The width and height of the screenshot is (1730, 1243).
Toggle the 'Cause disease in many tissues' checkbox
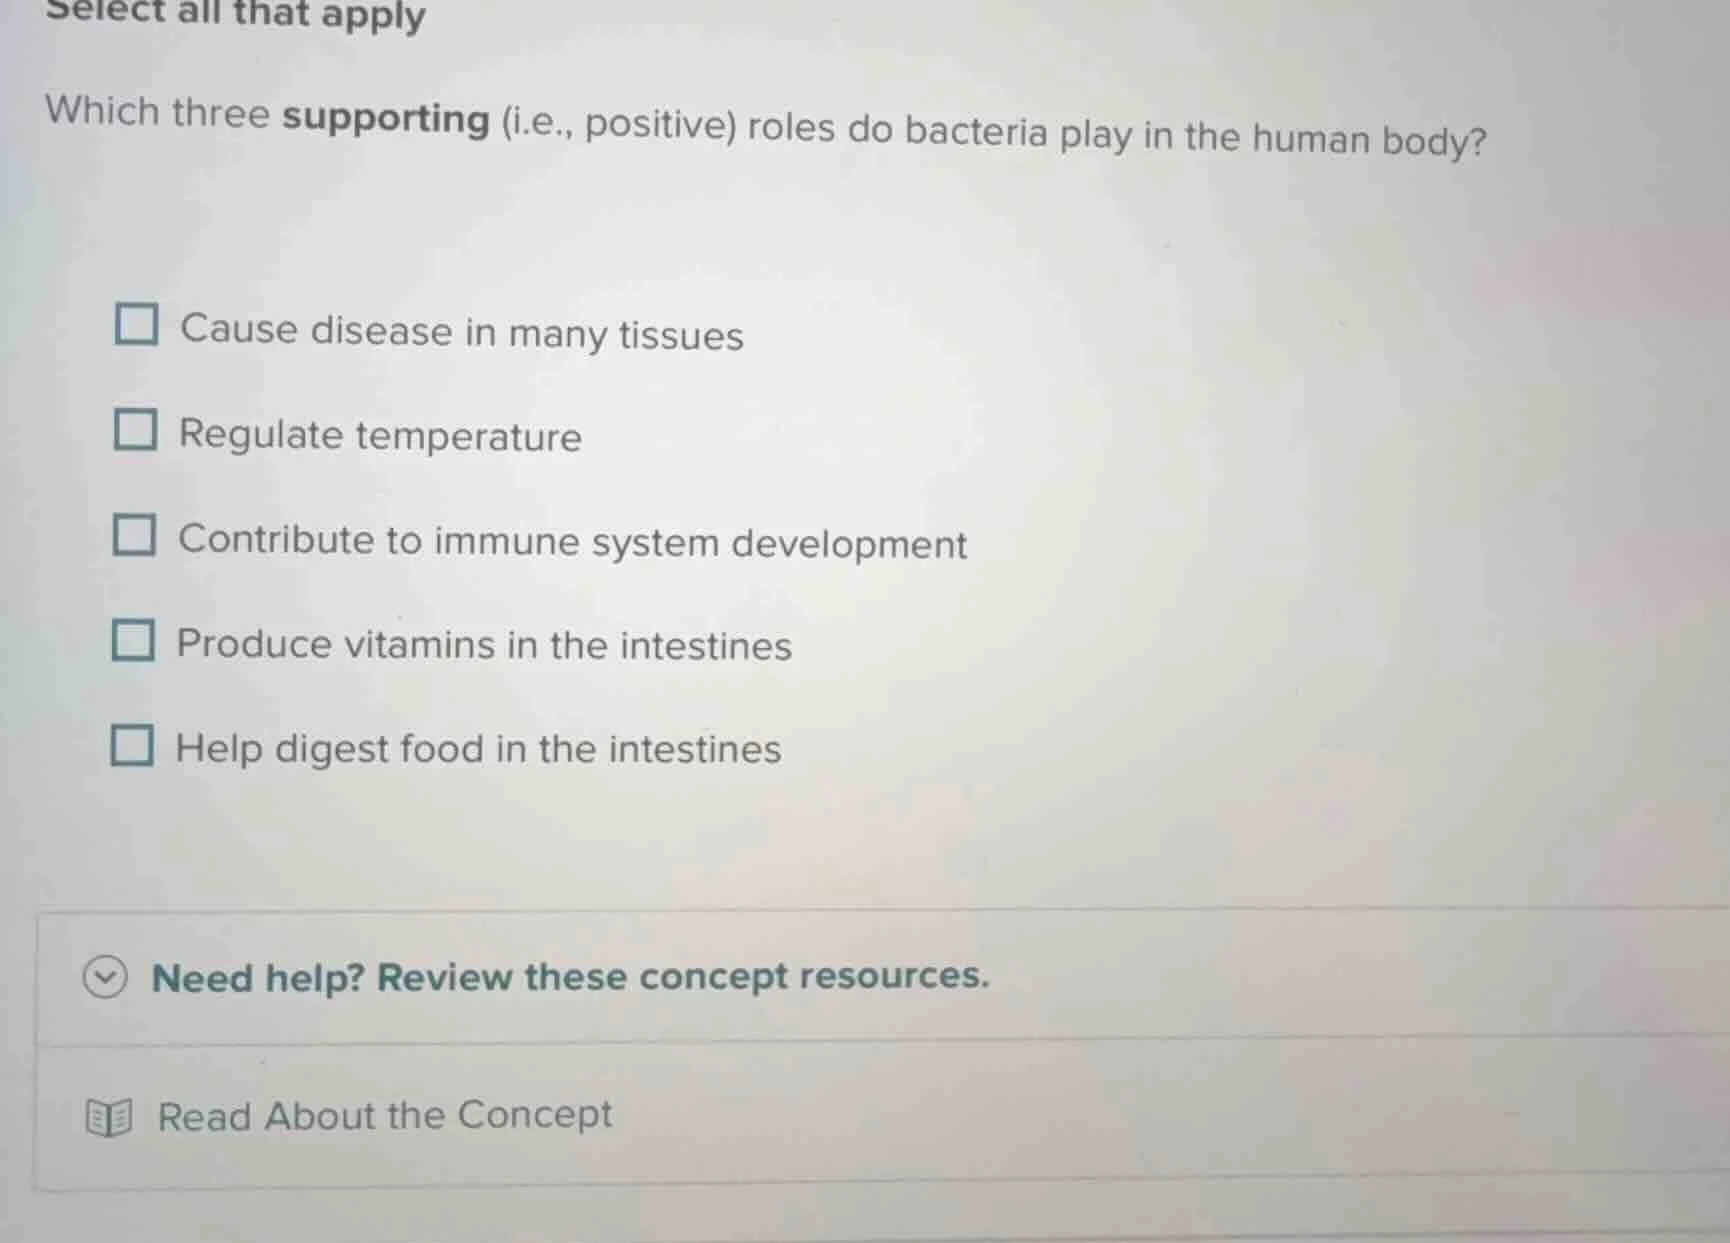pos(137,323)
